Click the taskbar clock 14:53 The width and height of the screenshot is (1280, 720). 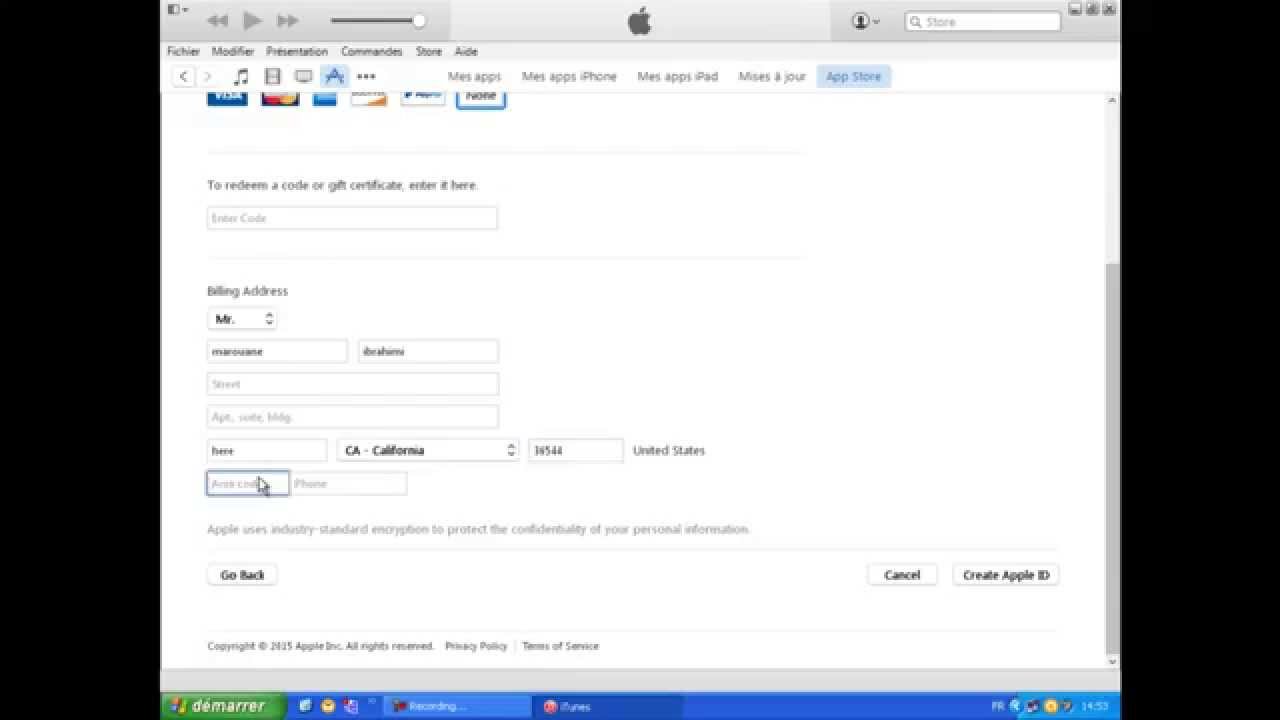(1095, 706)
